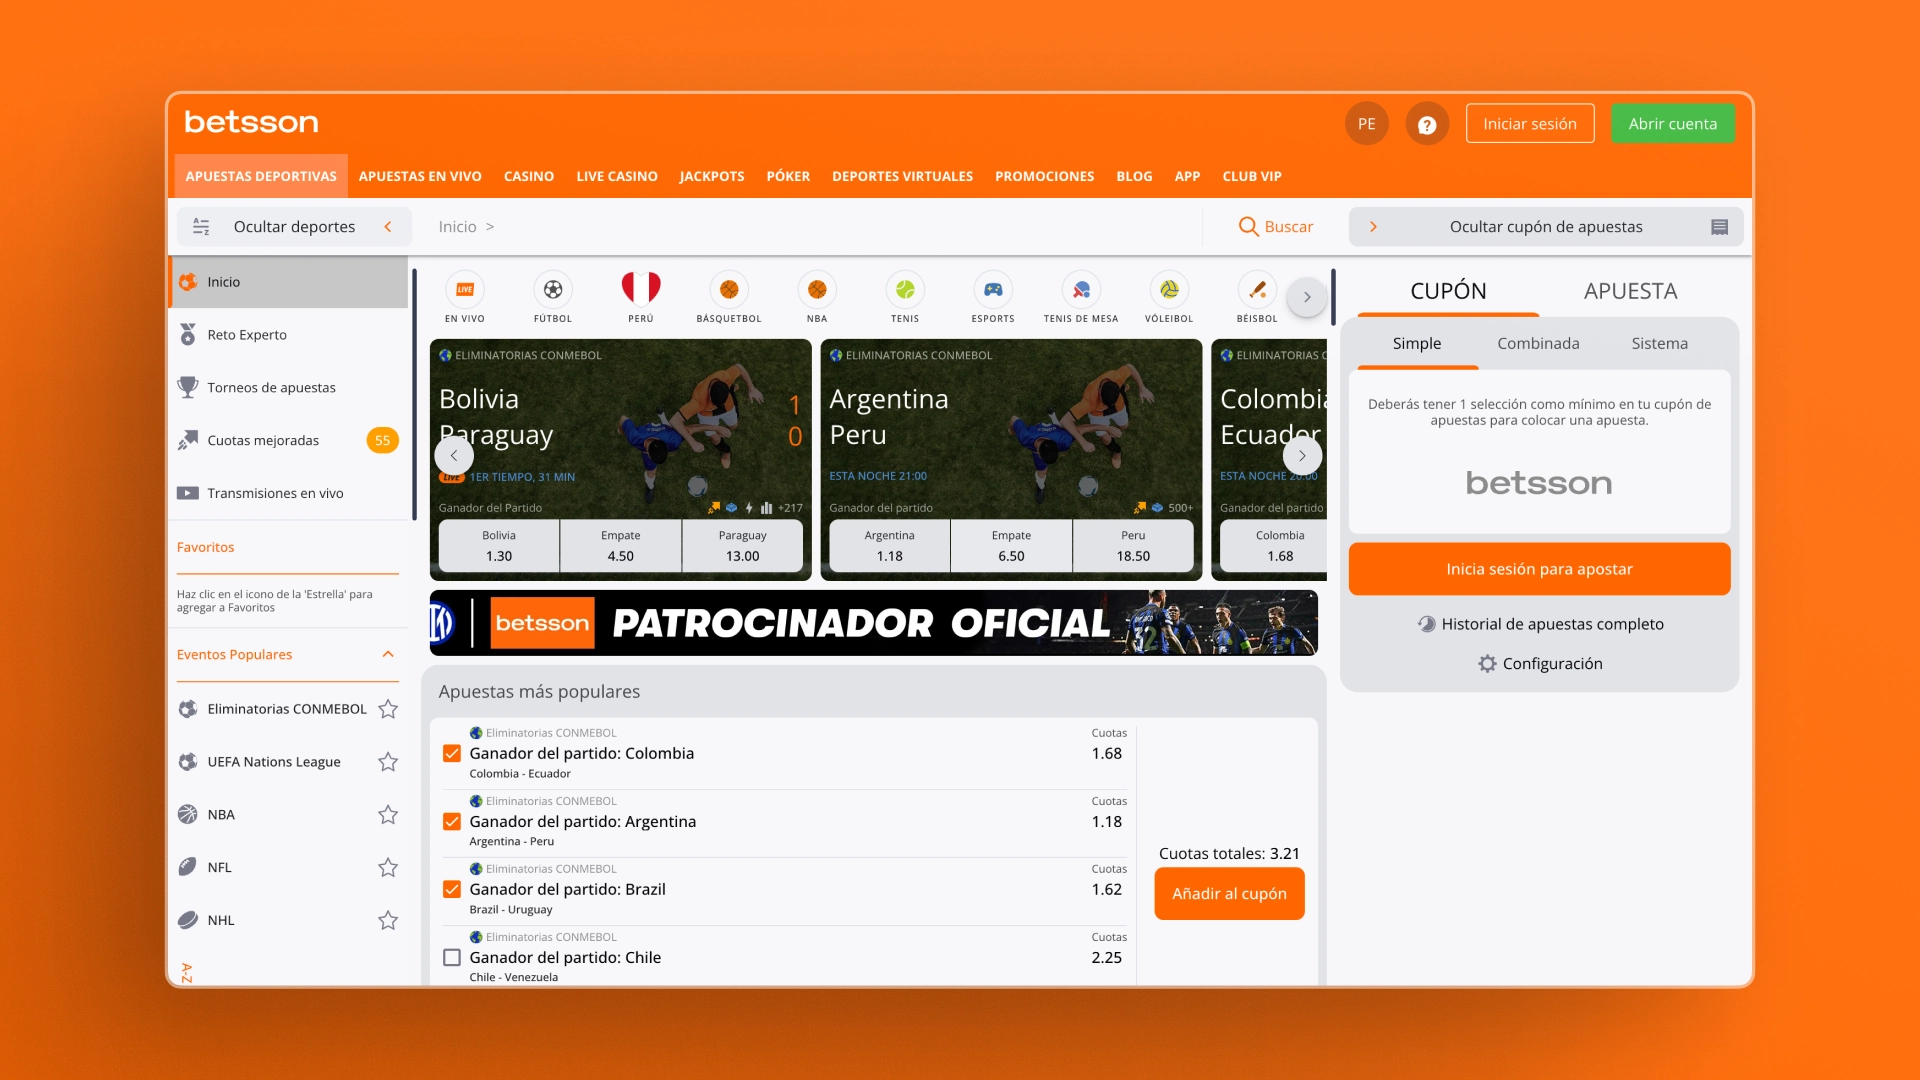Open the A-Z sports list icon
Screen dimensions: 1920x1080
click(x=186, y=971)
